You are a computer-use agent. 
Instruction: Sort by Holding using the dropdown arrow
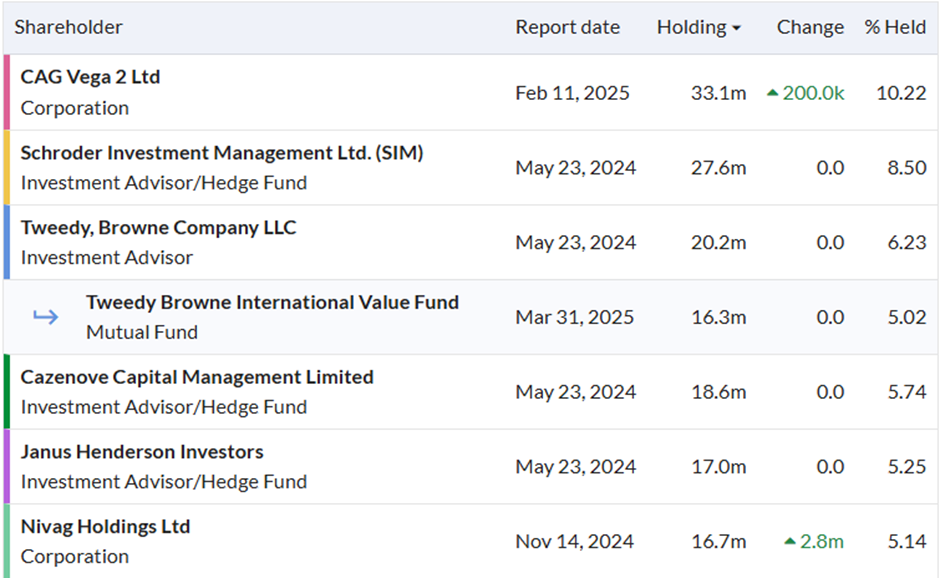(737, 28)
